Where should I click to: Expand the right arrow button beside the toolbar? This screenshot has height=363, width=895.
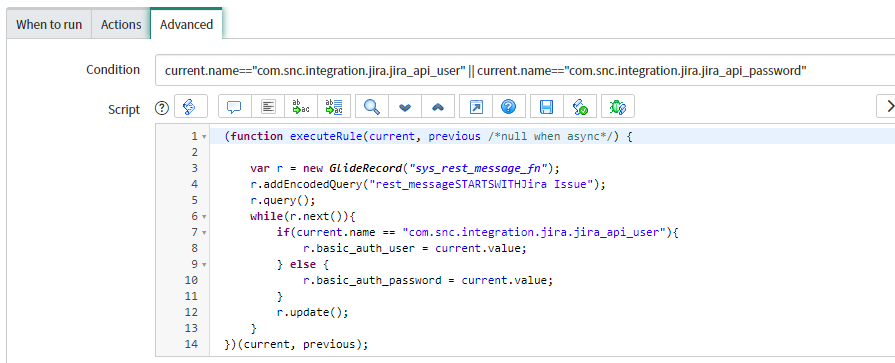[x=887, y=106]
